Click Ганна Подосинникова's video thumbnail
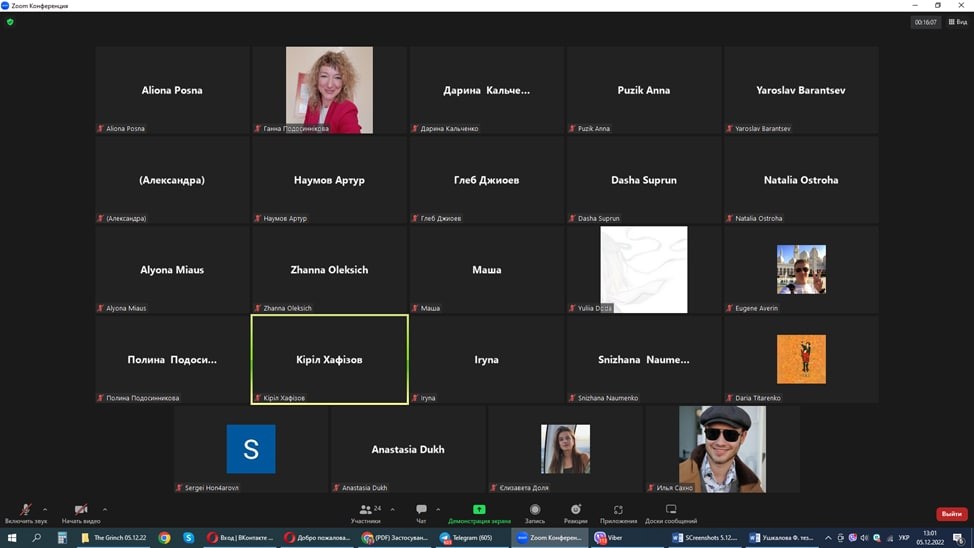974x548 pixels. coord(329,89)
